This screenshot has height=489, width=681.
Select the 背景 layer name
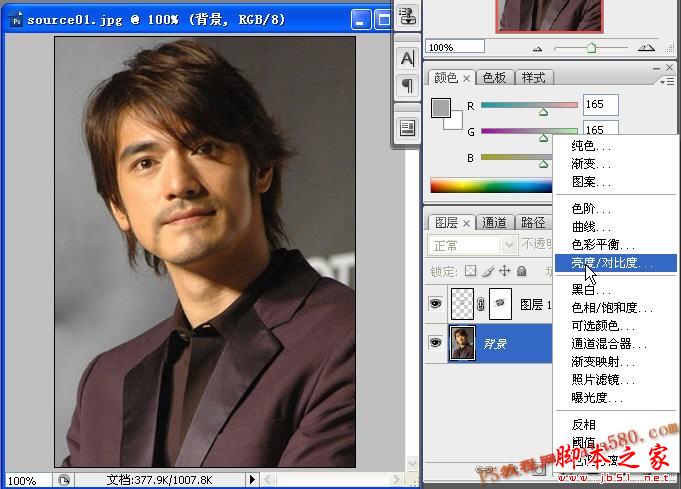[x=496, y=344]
